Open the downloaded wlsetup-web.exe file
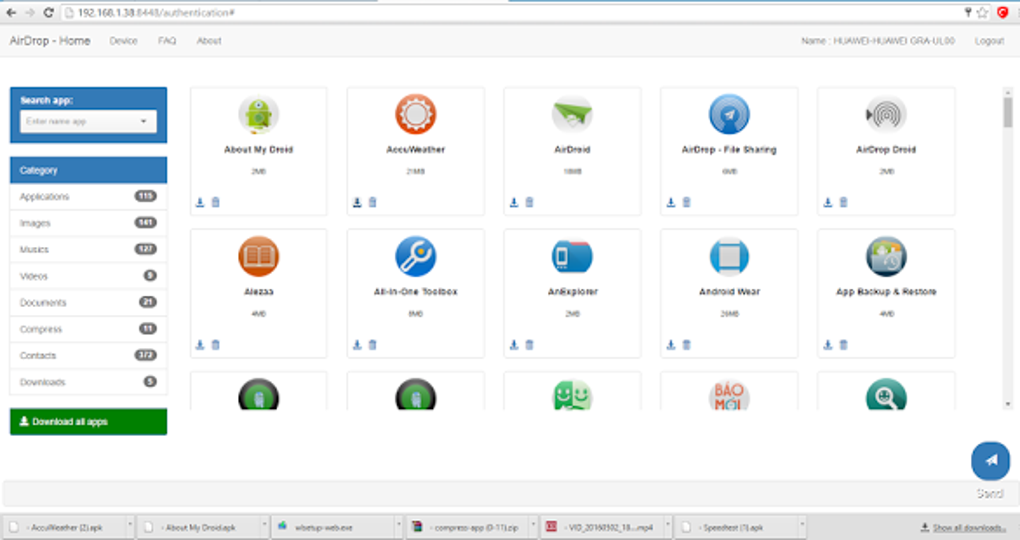This screenshot has width=1020, height=540. click(332, 527)
